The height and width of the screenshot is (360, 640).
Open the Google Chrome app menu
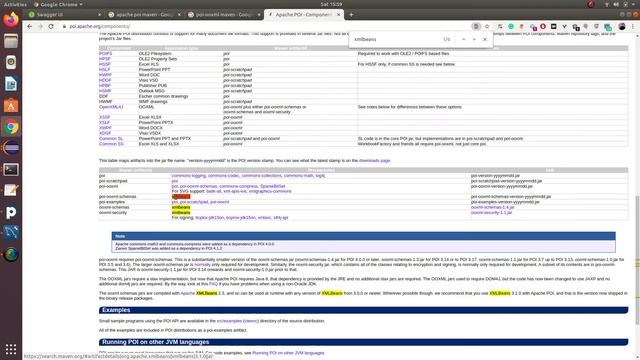click(58, 4)
